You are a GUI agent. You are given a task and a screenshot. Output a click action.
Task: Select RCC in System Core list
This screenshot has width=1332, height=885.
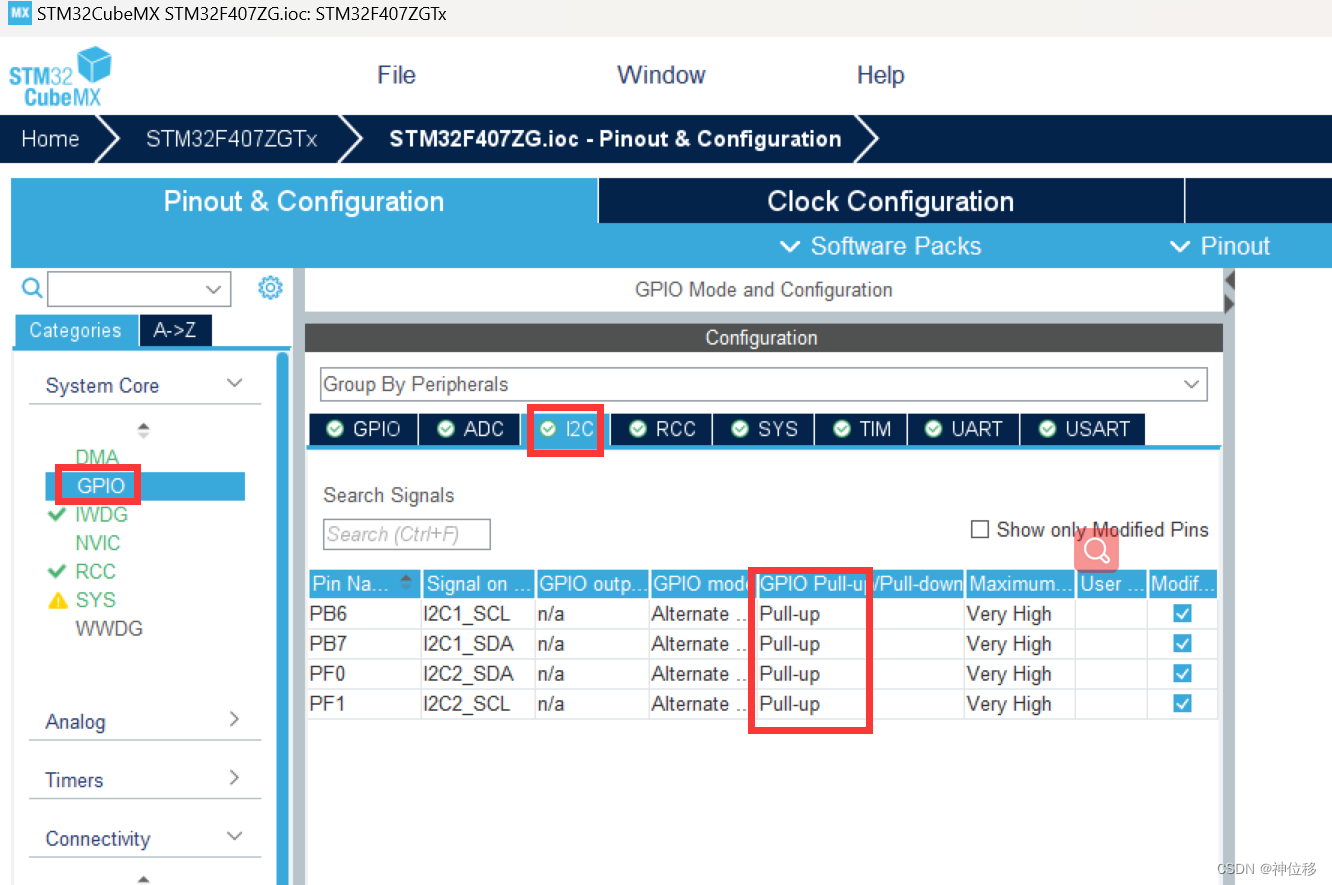(x=96, y=571)
